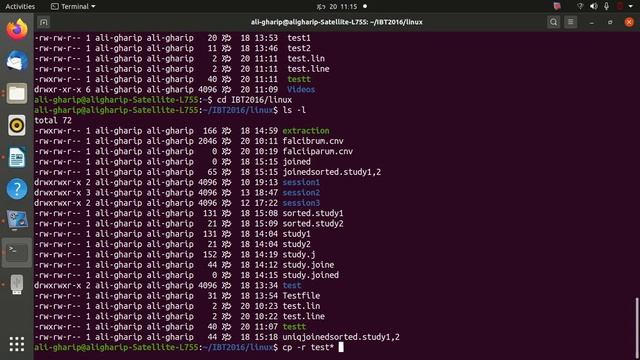The image size is (640, 360).
Task: Click the 'study.joined' file name
Action: coord(311,275)
